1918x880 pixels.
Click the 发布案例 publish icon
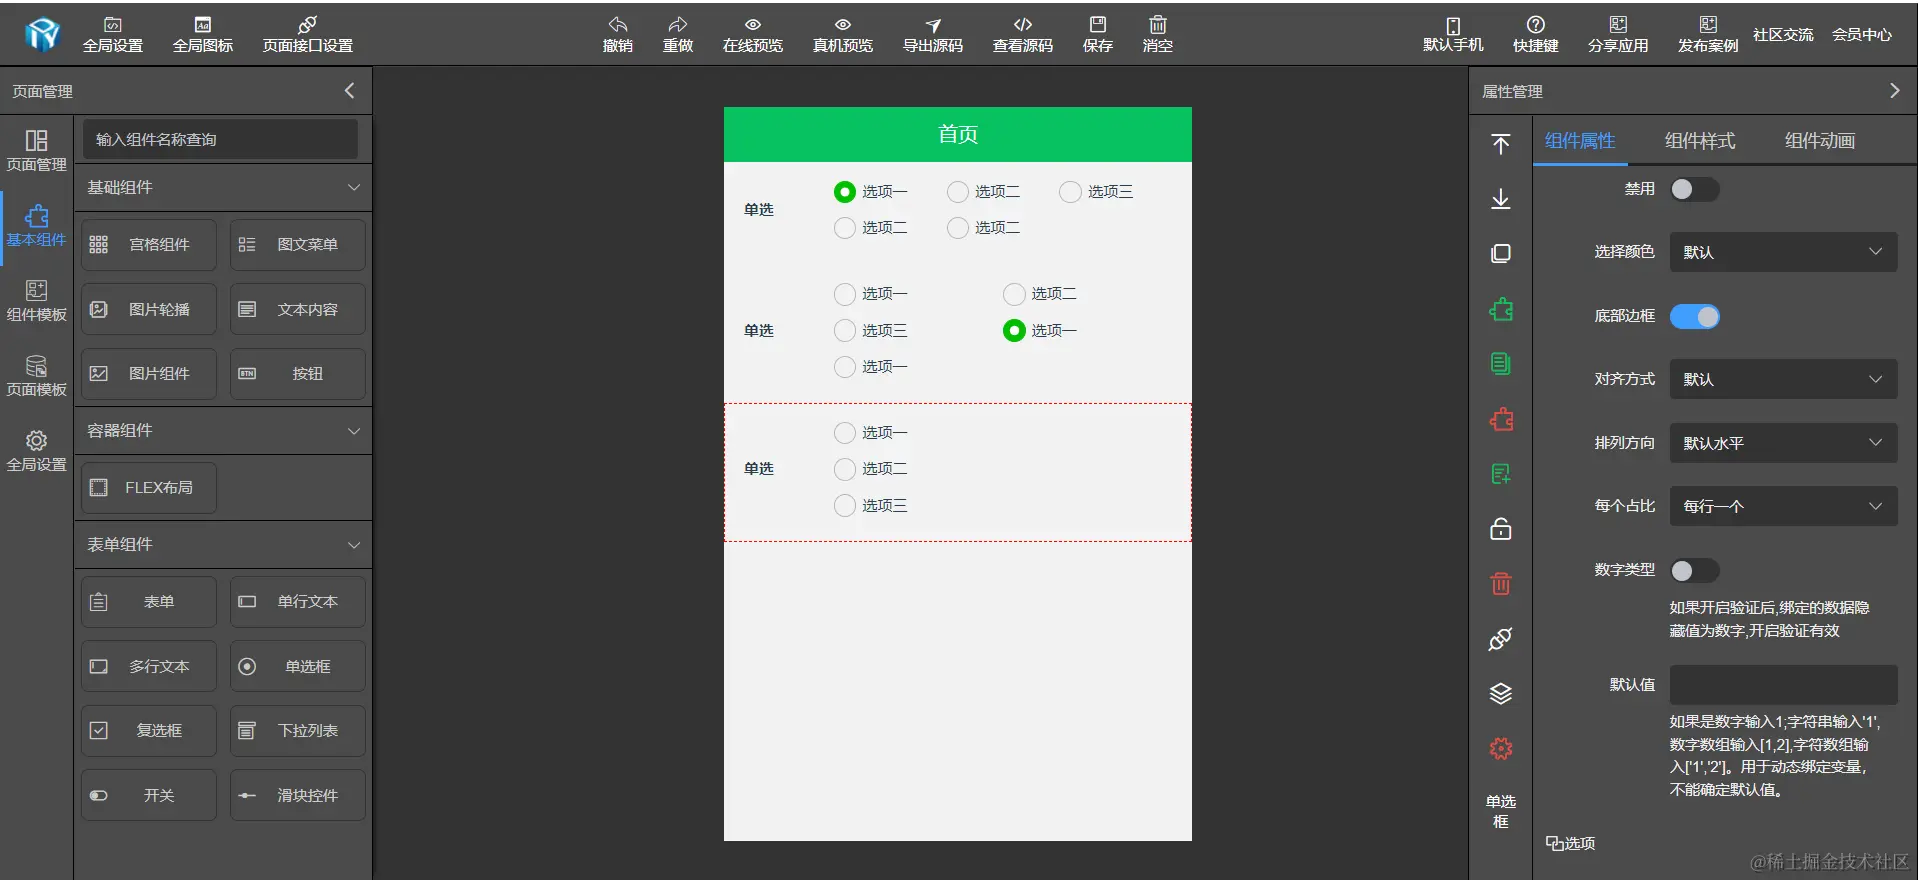[1708, 25]
